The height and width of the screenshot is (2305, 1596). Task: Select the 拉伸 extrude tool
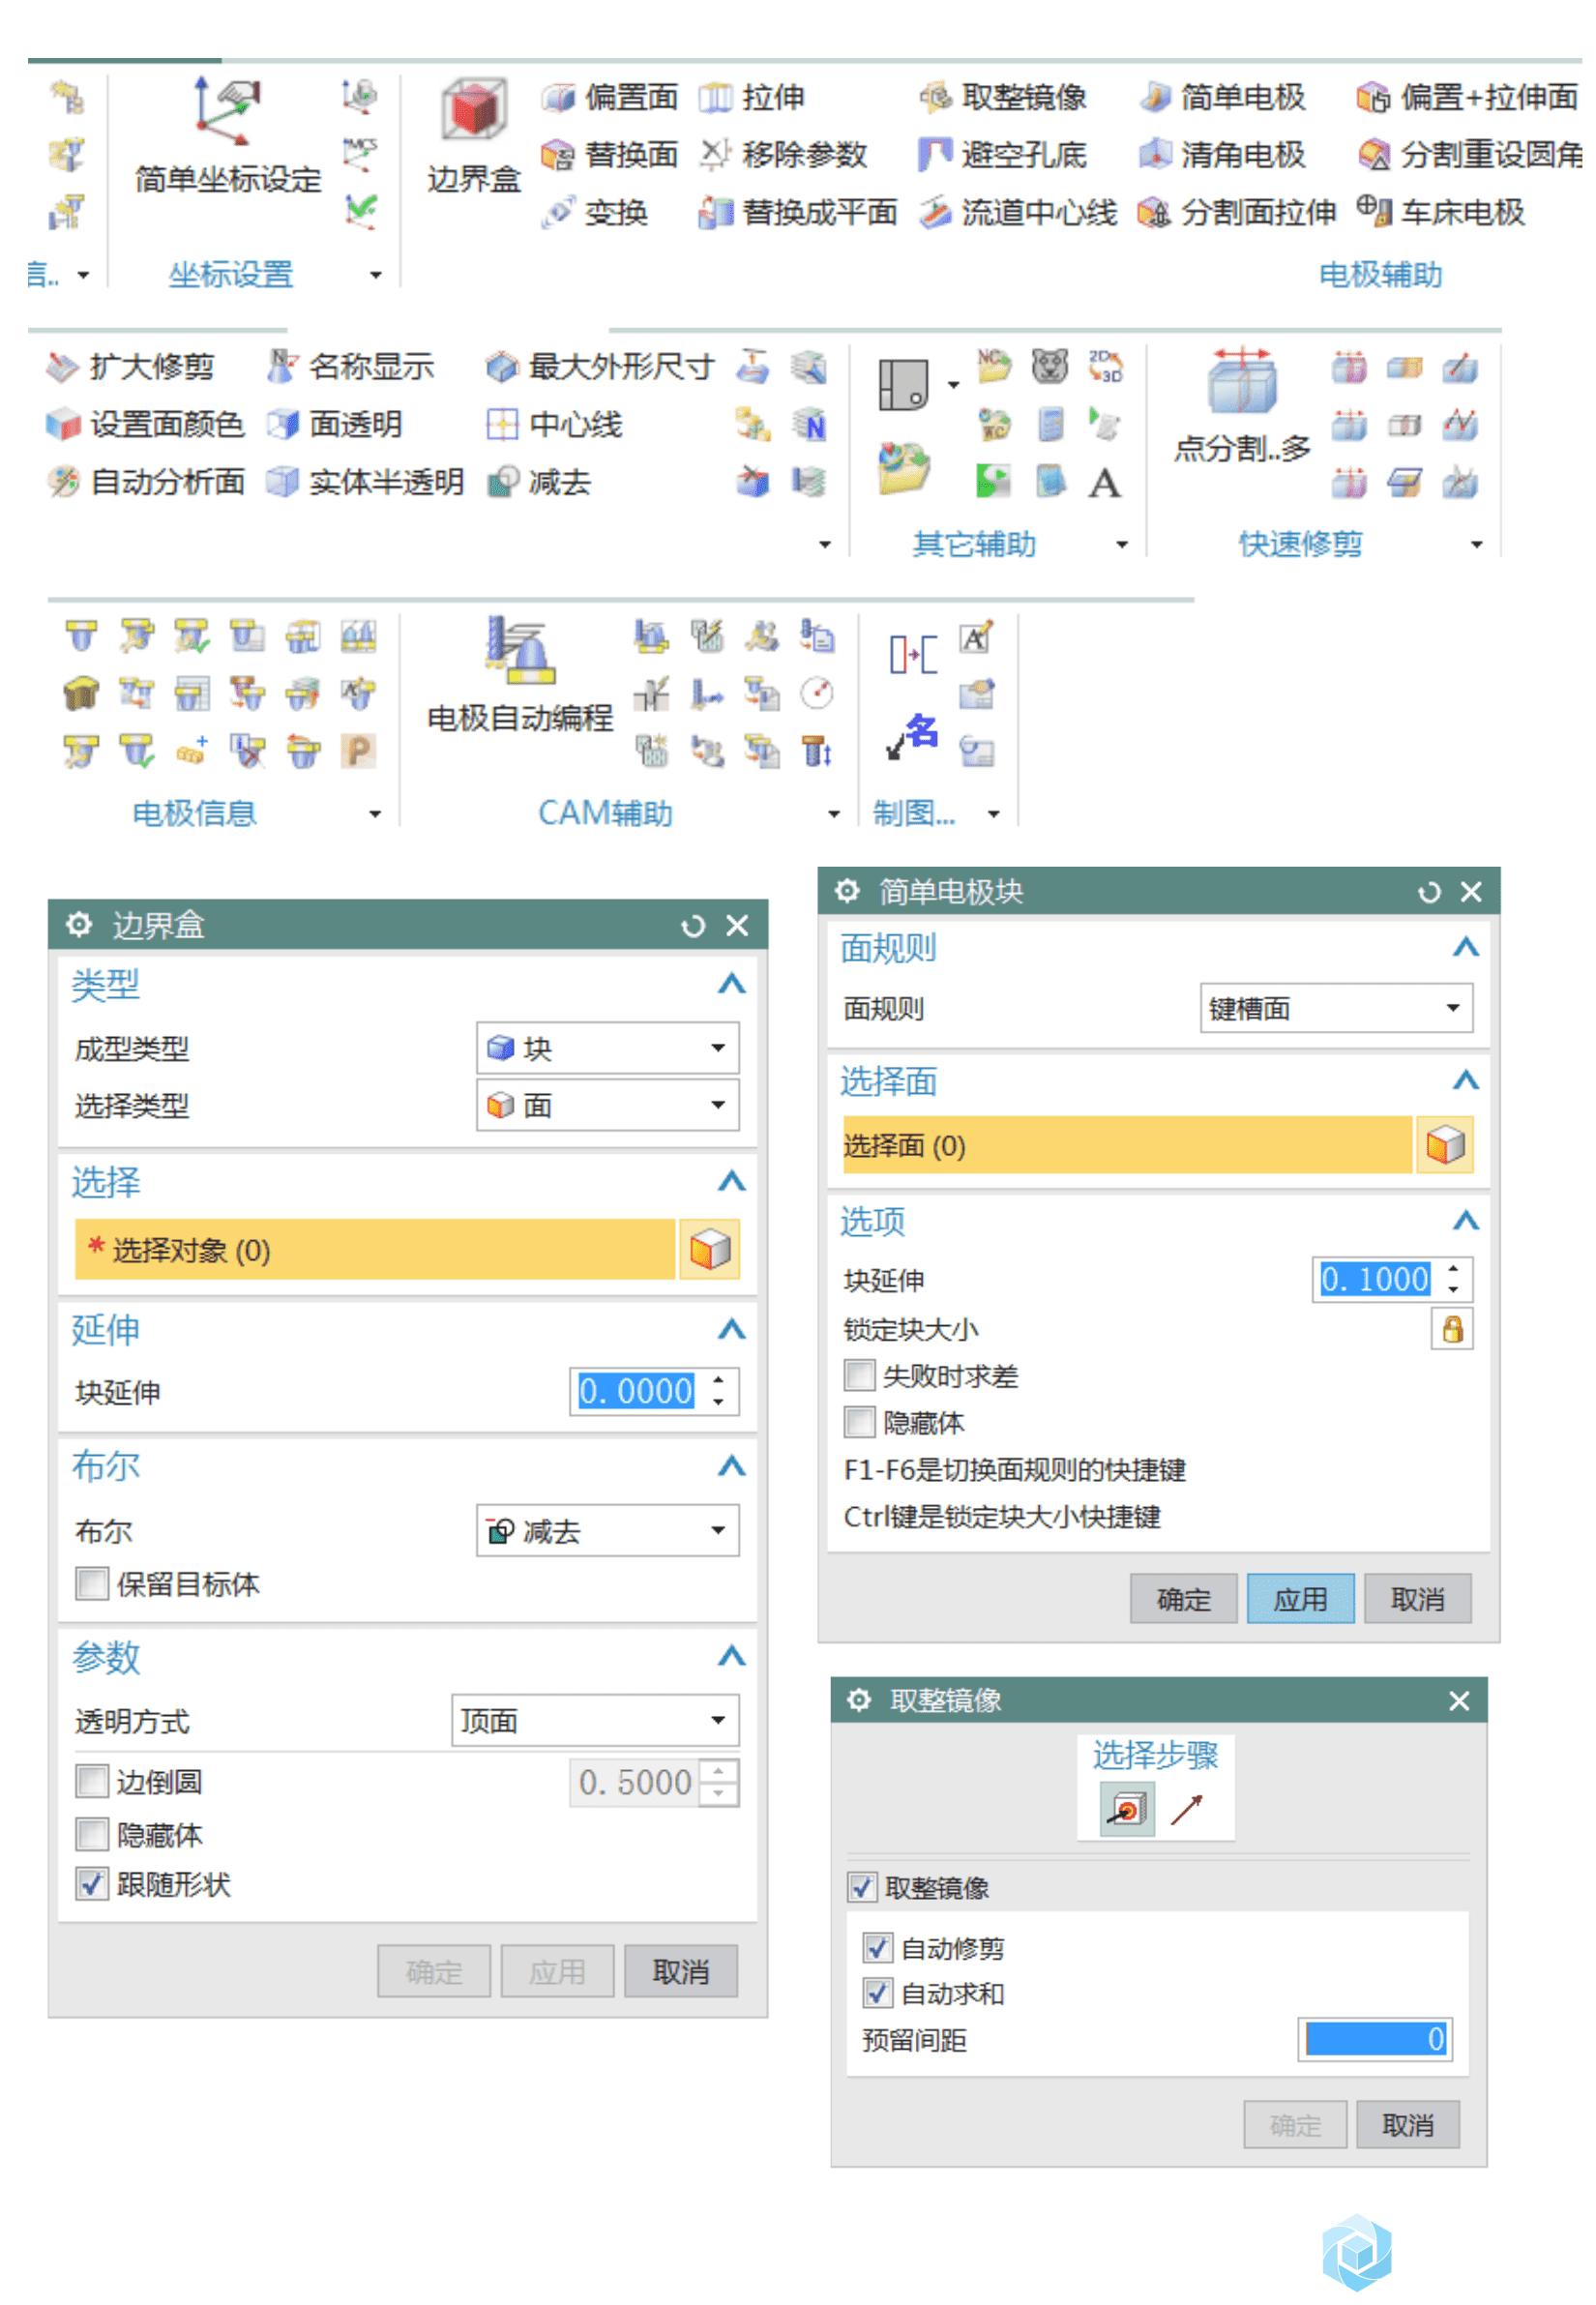click(752, 97)
